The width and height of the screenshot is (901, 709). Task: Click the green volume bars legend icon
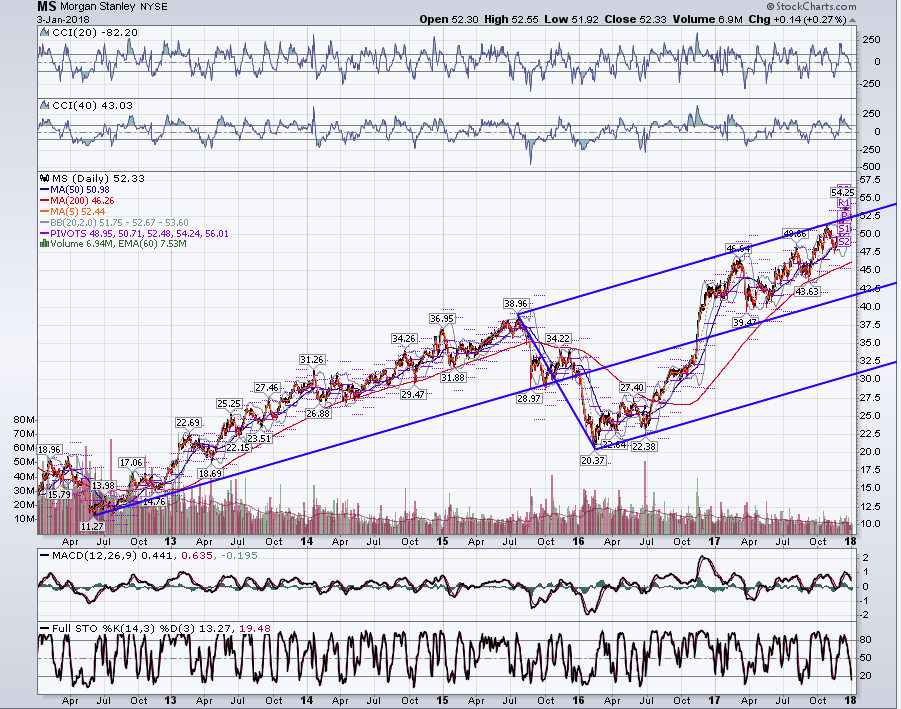[x=44, y=244]
